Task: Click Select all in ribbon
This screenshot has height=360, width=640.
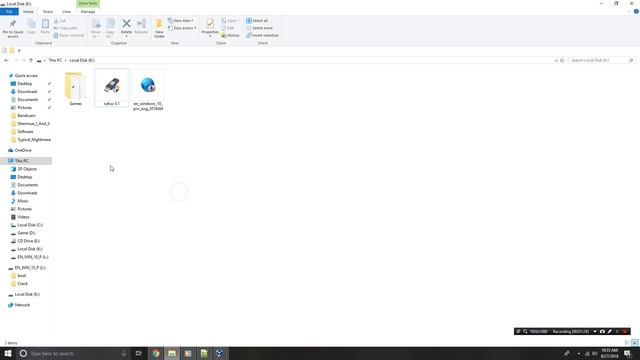Action: (x=257, y=20)
